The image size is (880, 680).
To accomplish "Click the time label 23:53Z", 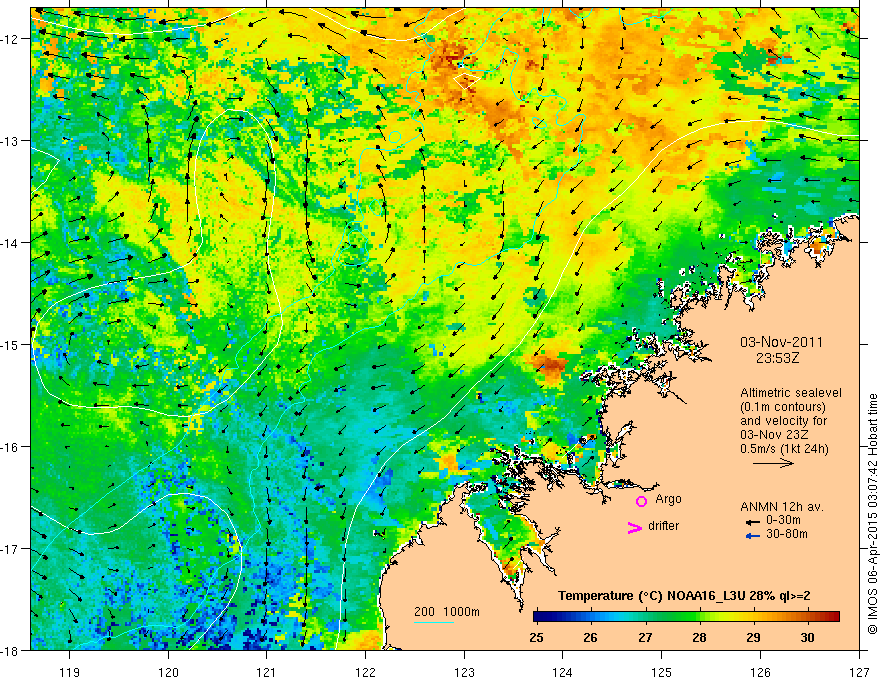I will [777, 358].
